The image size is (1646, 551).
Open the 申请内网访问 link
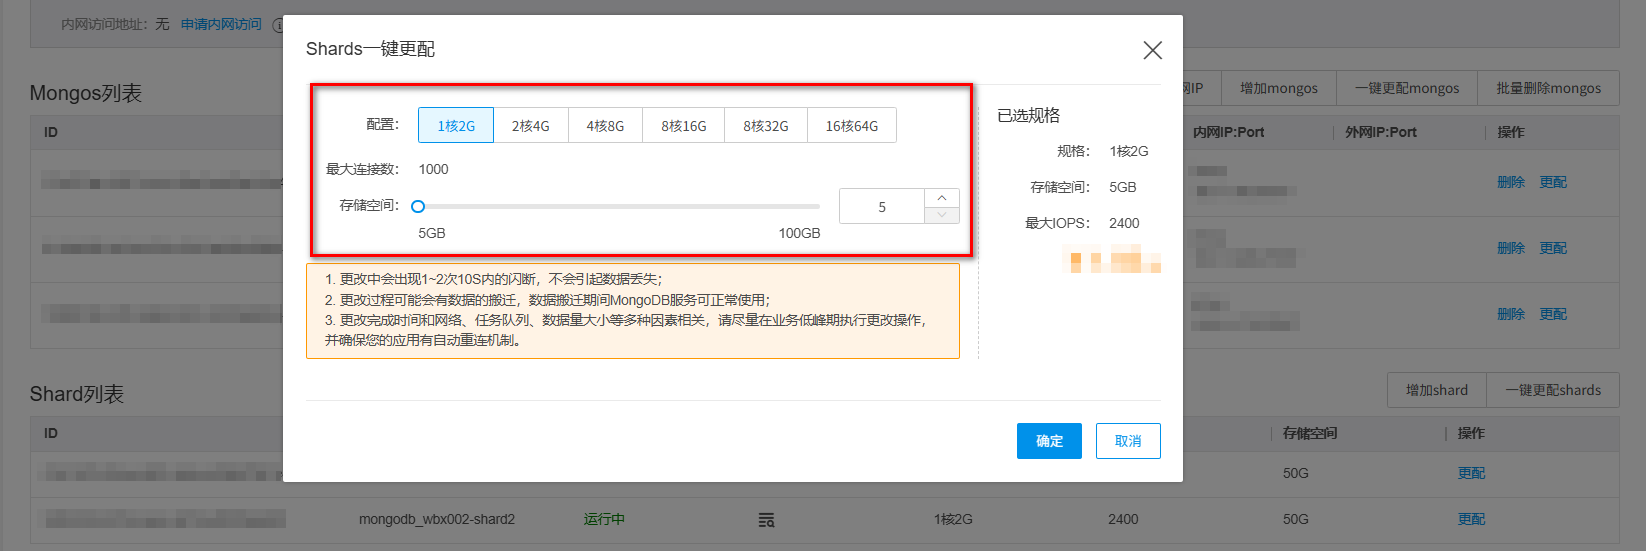(x=221, y=24)
